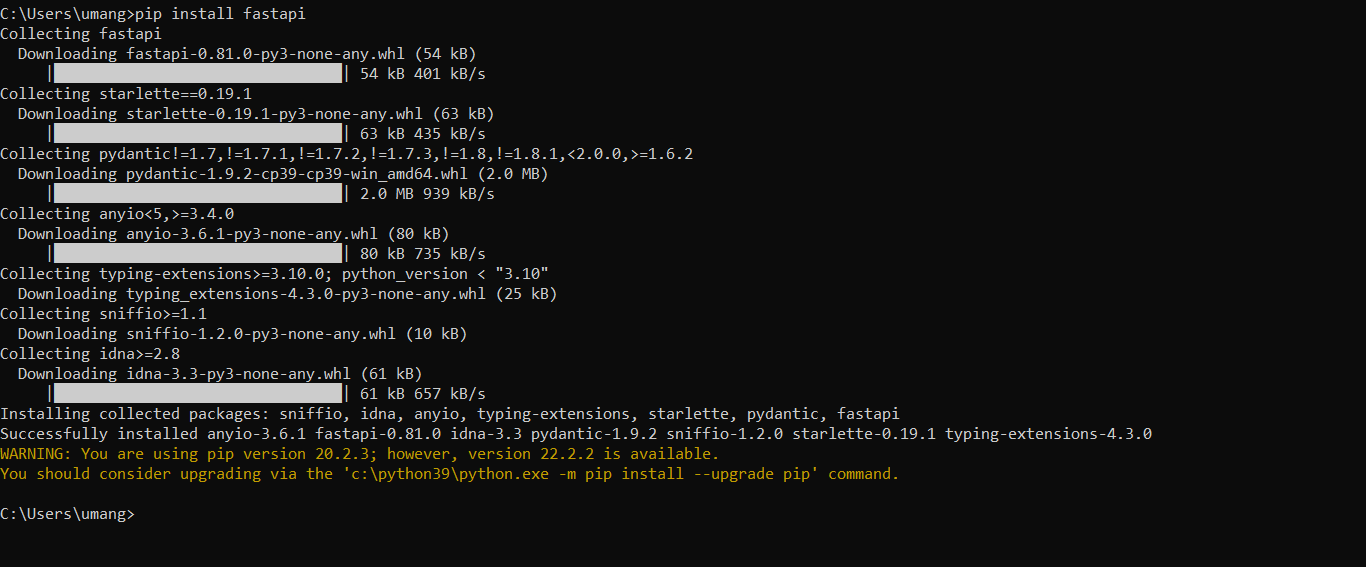Image resolution: width=1366 pixels, height=567 pixels.
Task: Click the pydantic cp39 win_amd64 wheel filename
Action: [297, 174]
